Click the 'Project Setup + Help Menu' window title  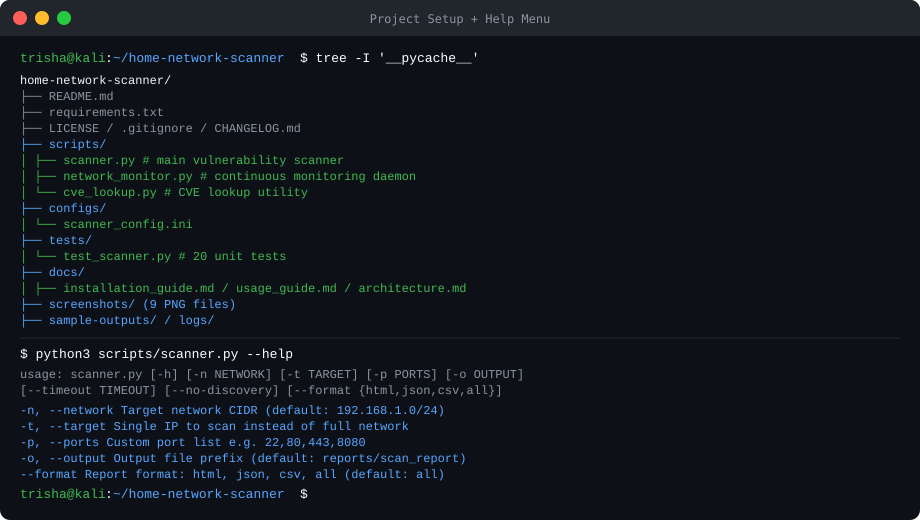click(x=459, y=19)
